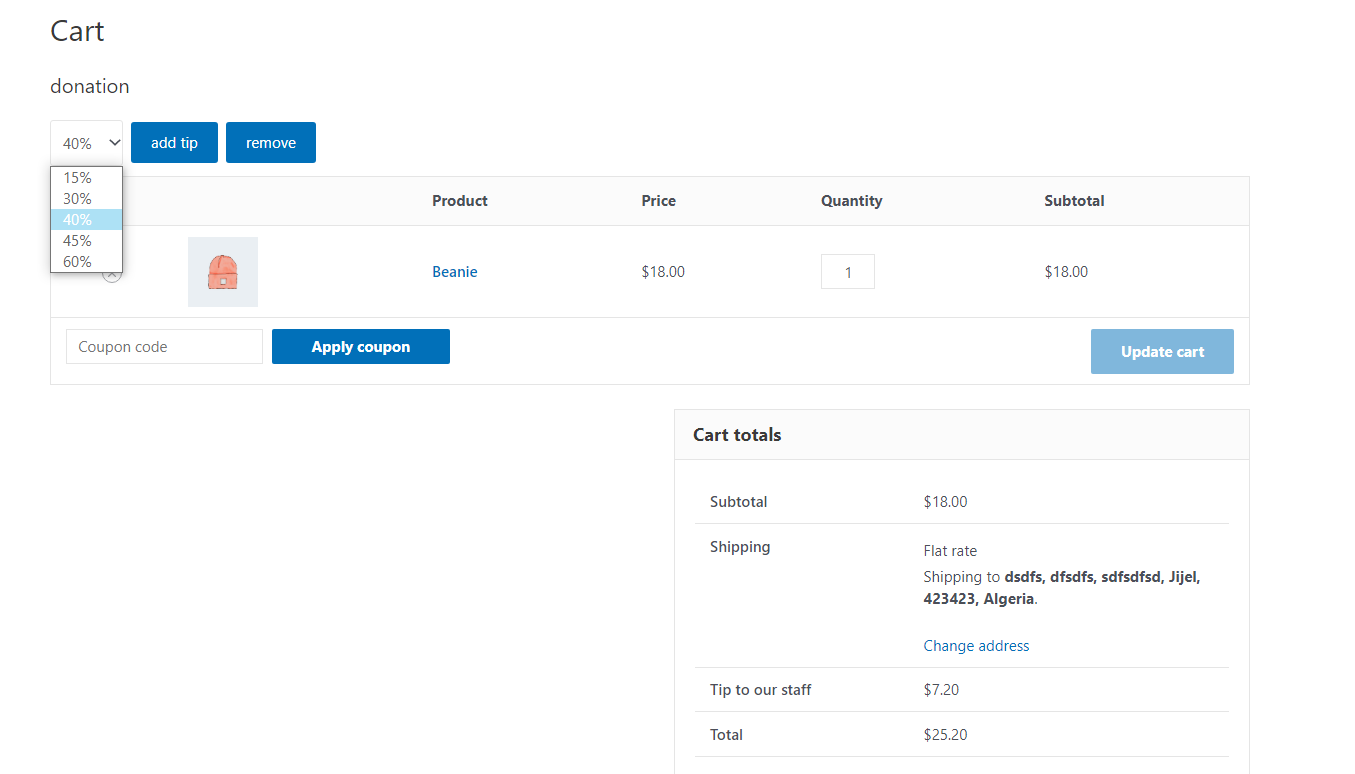Click the Beanie quantity input box
The width and height of the screenshot is (1355, 774).
pyautogui.click(x=847, y=271)
